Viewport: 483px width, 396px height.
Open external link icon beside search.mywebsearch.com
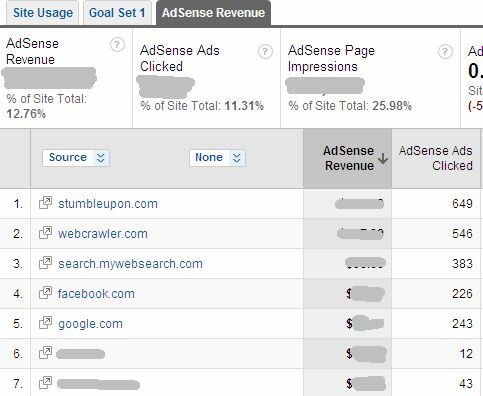tap(45, 263)
